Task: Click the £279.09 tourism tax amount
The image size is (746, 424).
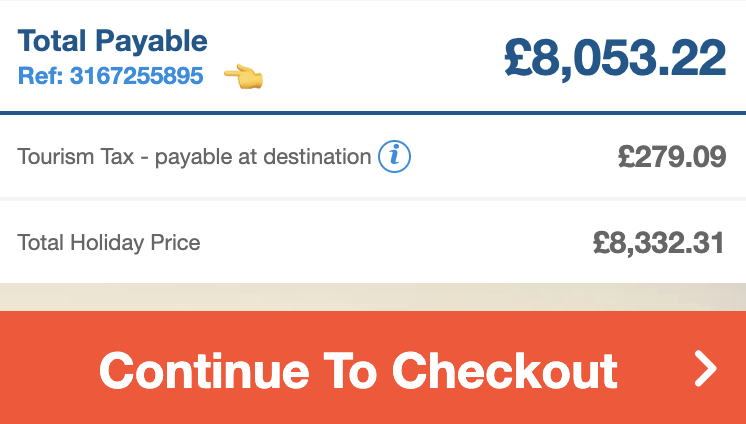Action: tap(671, 157)
